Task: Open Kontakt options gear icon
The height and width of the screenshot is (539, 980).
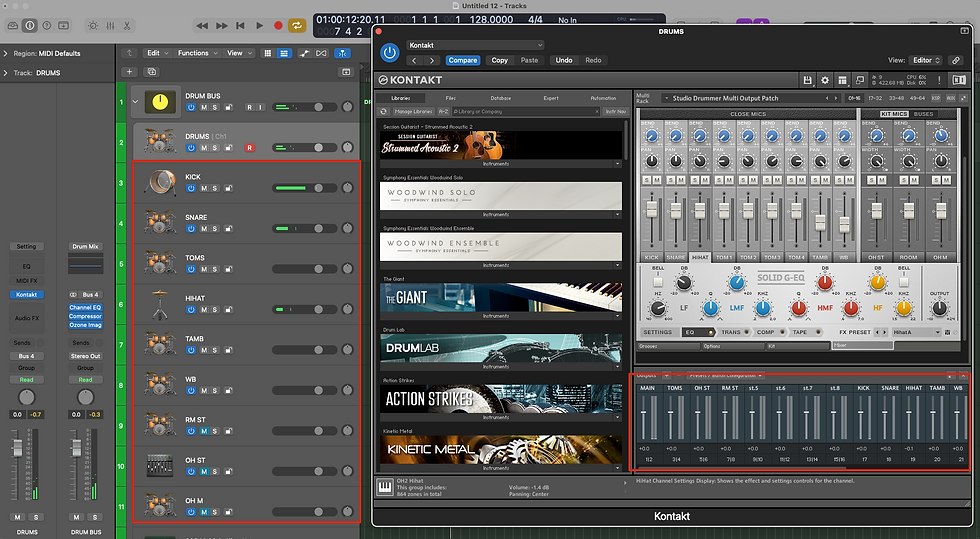Action: 825,80
